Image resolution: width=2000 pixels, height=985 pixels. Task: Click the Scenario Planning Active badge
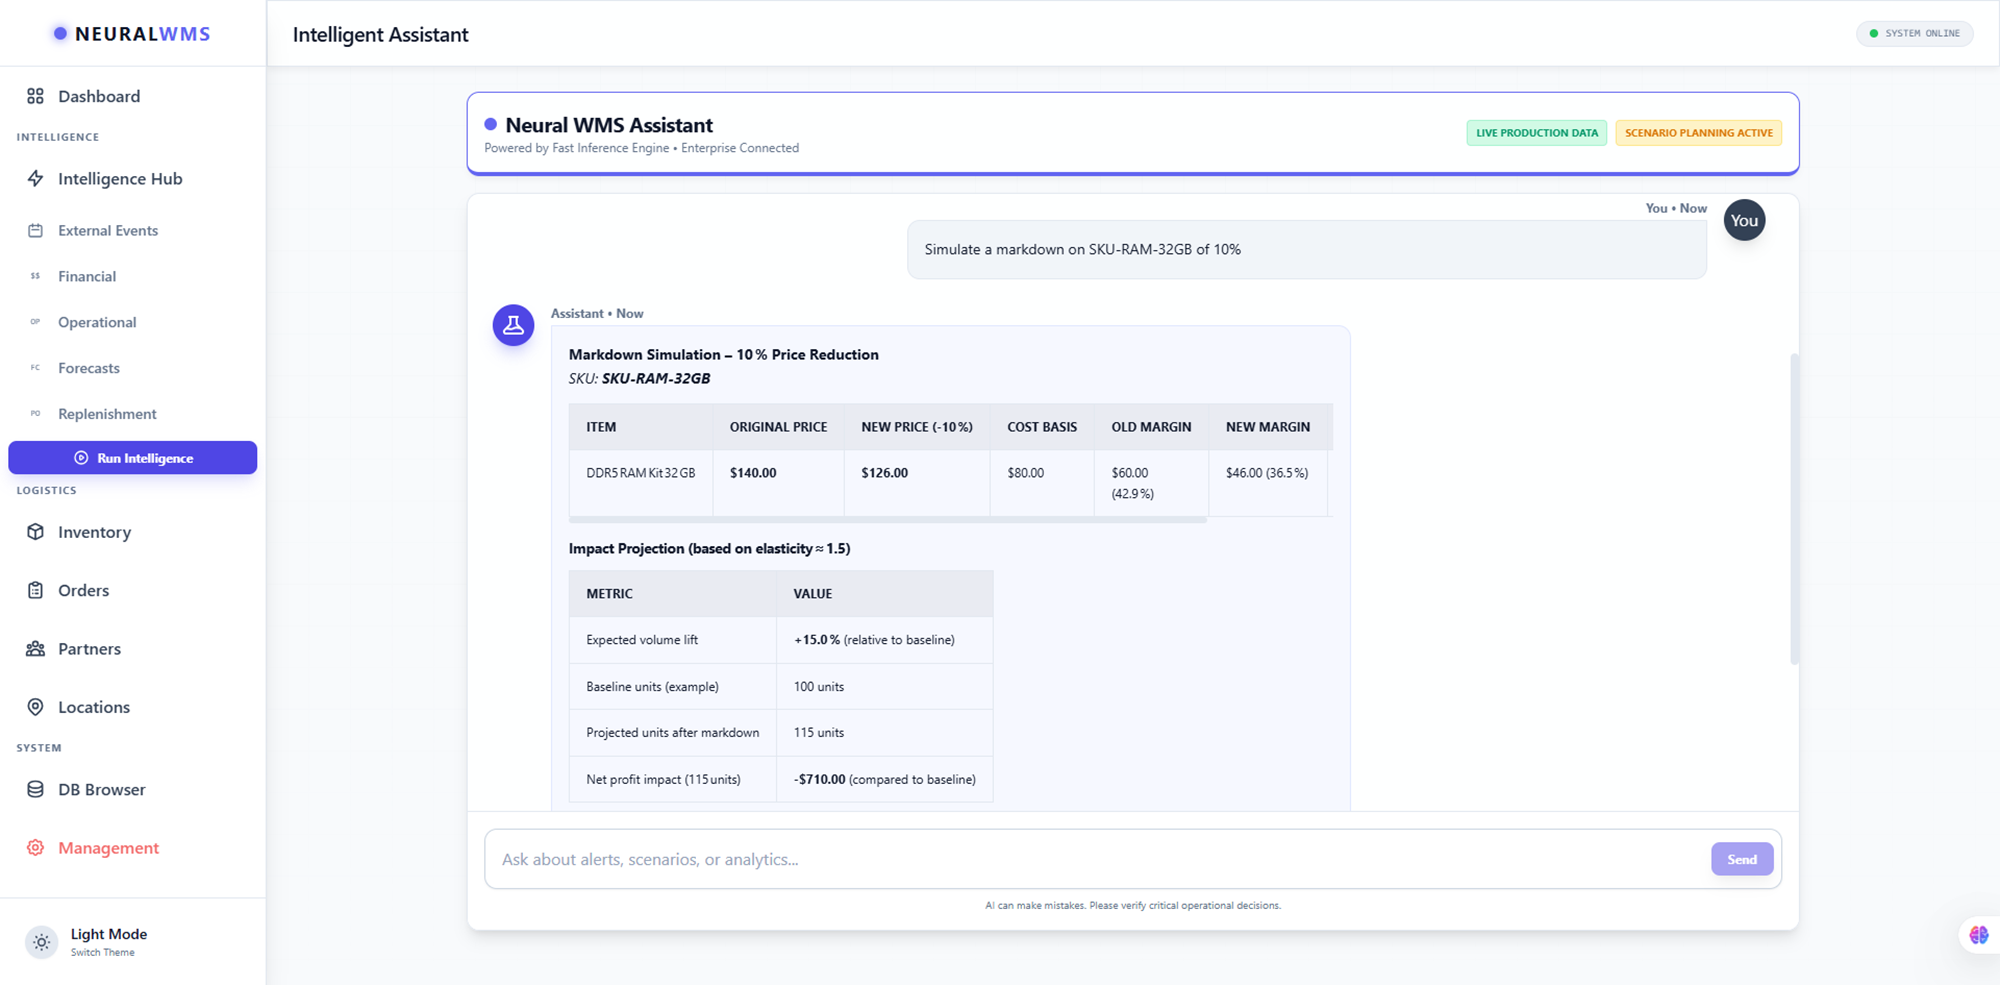[1698, 133]
